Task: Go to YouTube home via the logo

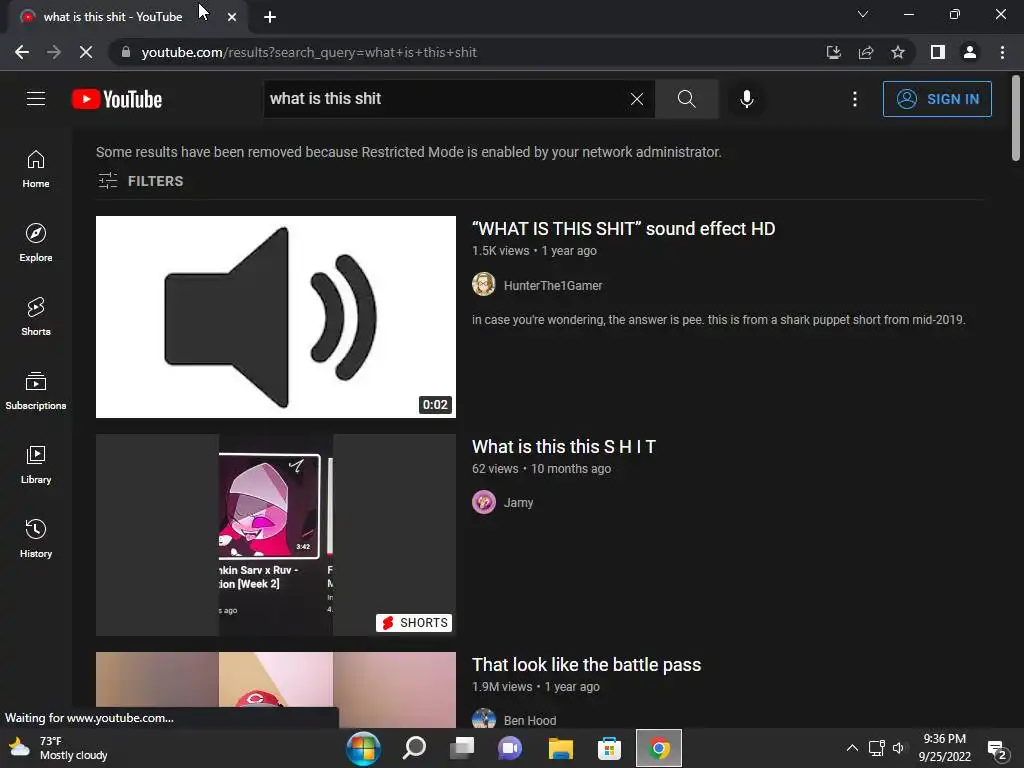Action: pyautogui.click(x=117, y=99)
